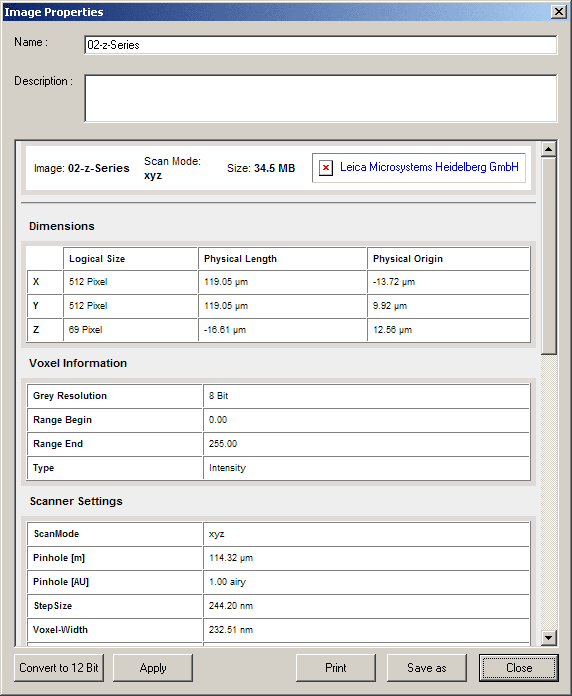This screenshot has height=696, width=572.
Task: Click the vertical scrollbar thumb
Action: pos(548,256)
